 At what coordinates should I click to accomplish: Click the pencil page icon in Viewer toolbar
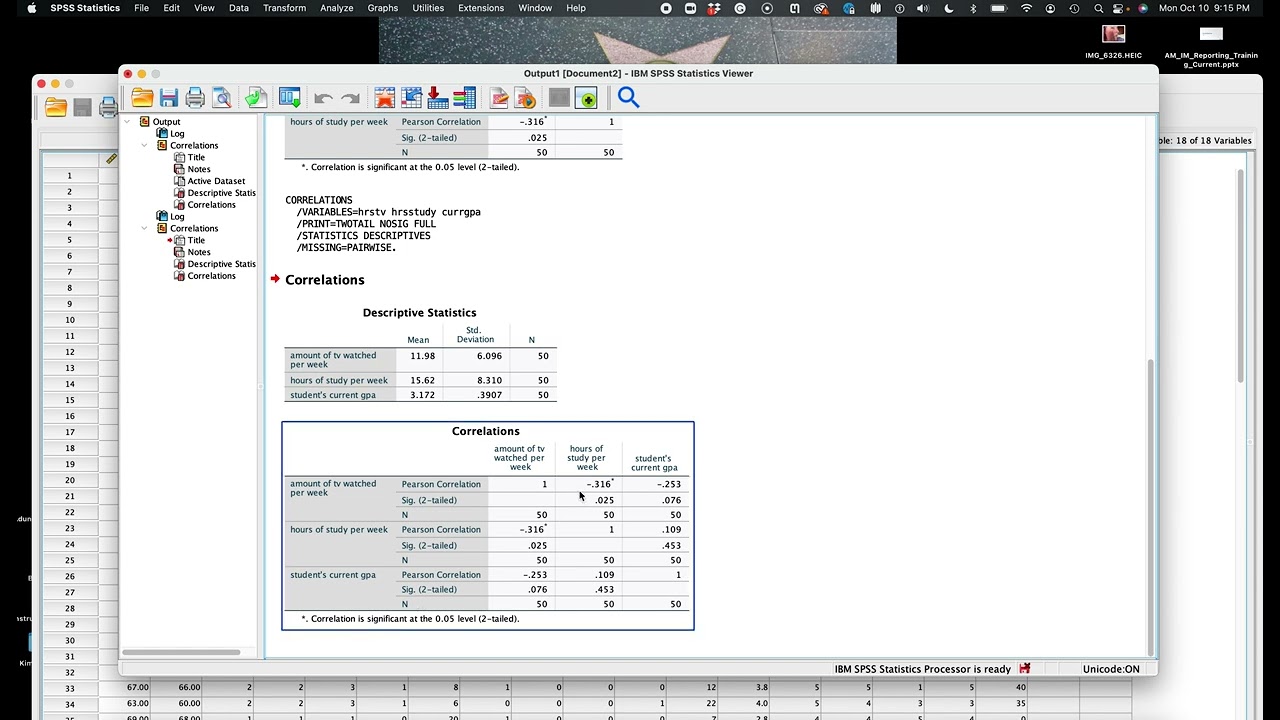point(499,97)
